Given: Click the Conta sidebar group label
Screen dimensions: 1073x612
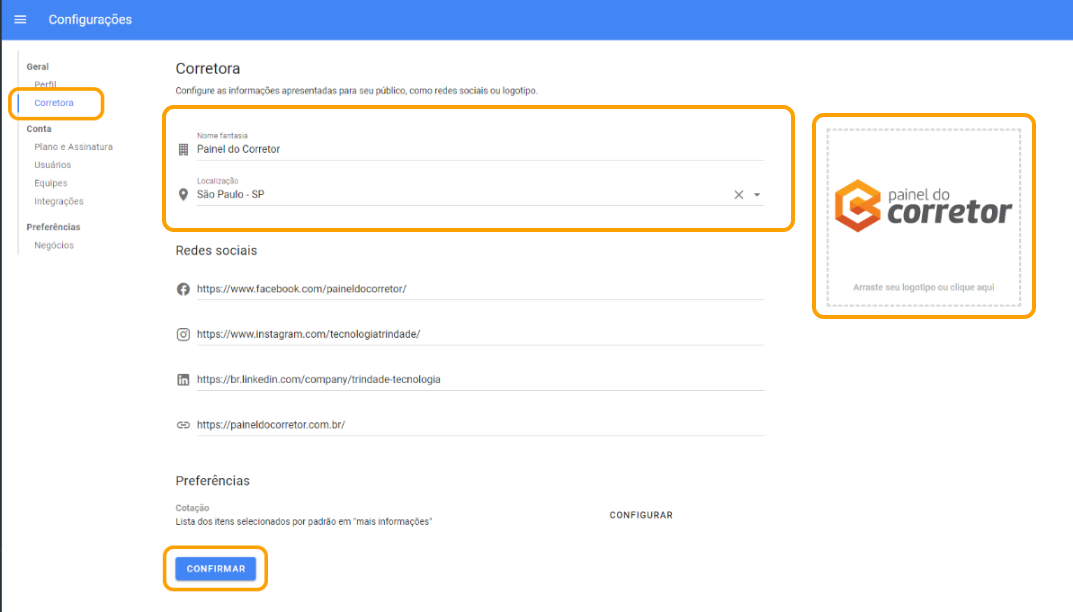Looking at the screenshot, I should [39, 129].
